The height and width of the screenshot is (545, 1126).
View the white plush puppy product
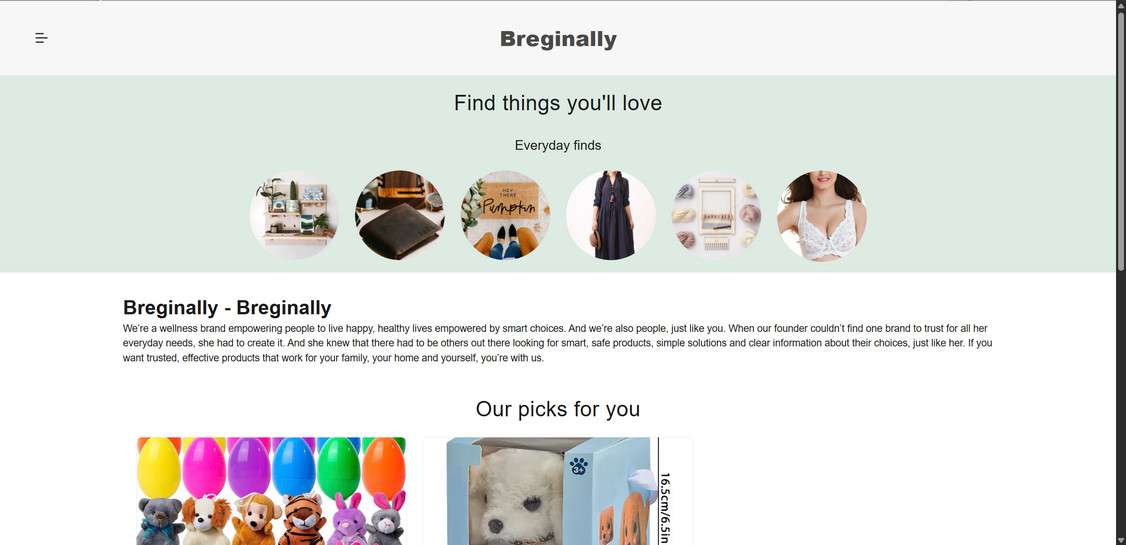pyautogui.click(x=558, y=491)
